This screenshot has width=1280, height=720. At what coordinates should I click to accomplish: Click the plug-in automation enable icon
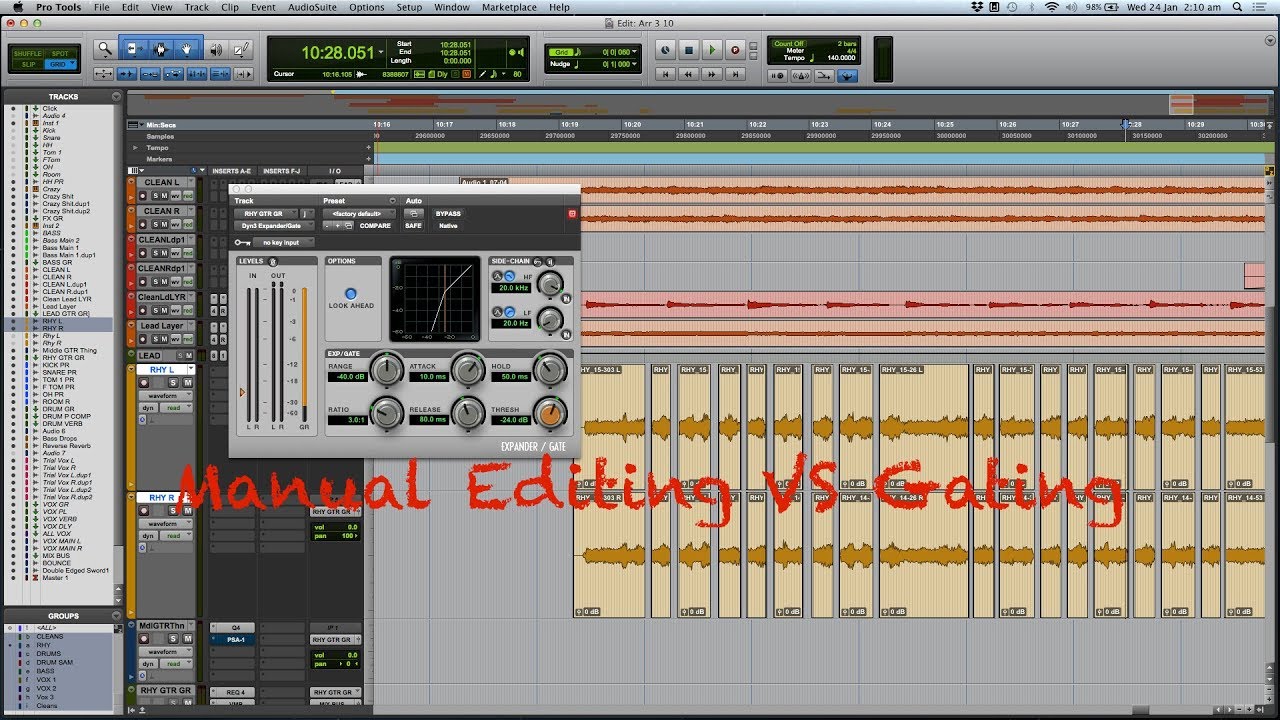pos(414,214)
